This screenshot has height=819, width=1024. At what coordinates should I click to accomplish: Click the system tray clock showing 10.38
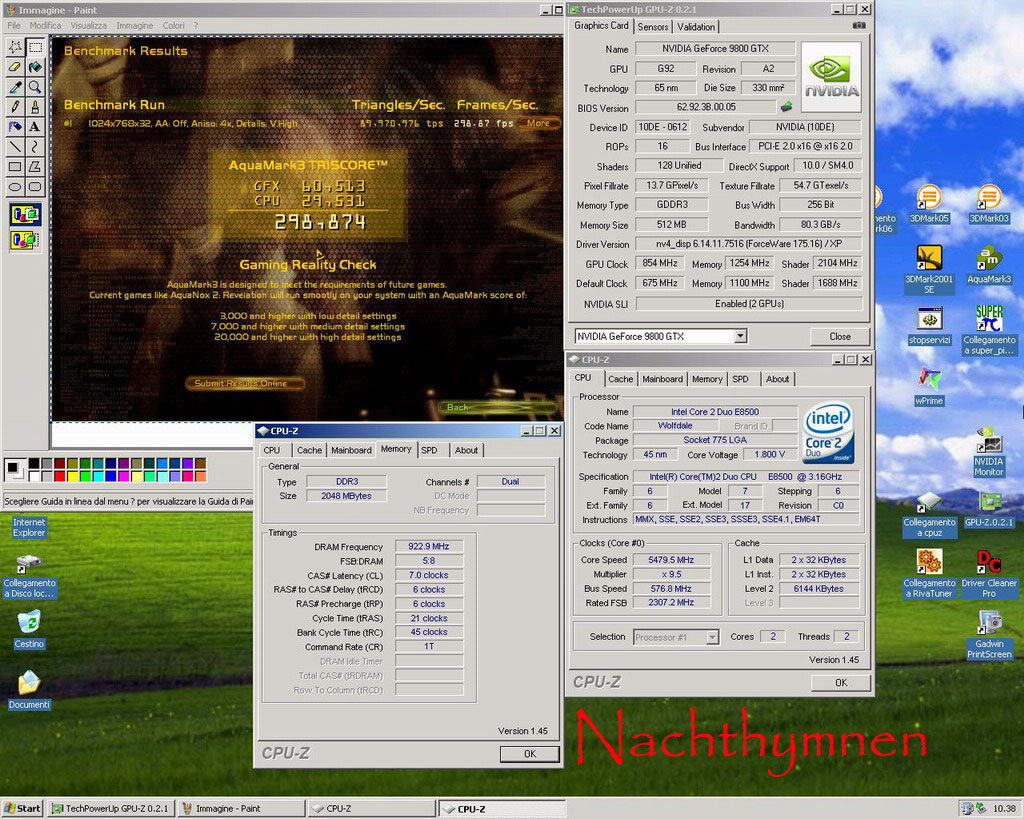1004,809
